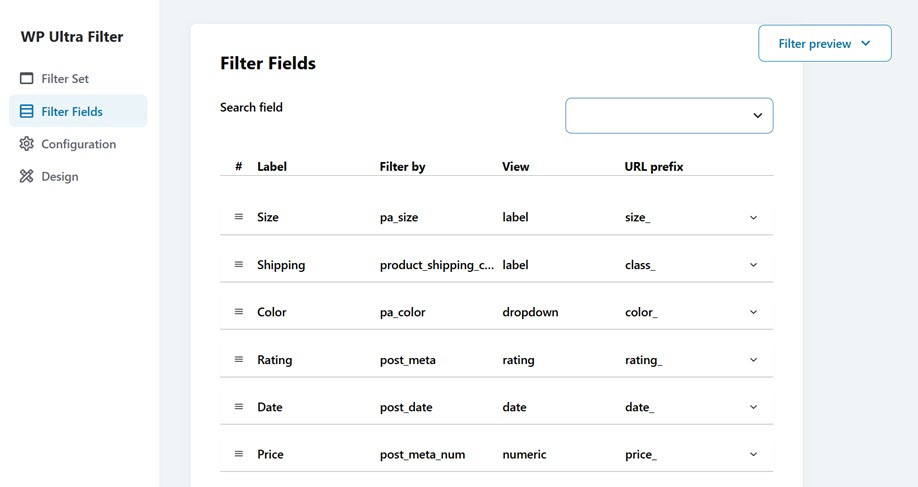Expand the Price field row

point(753,455)
